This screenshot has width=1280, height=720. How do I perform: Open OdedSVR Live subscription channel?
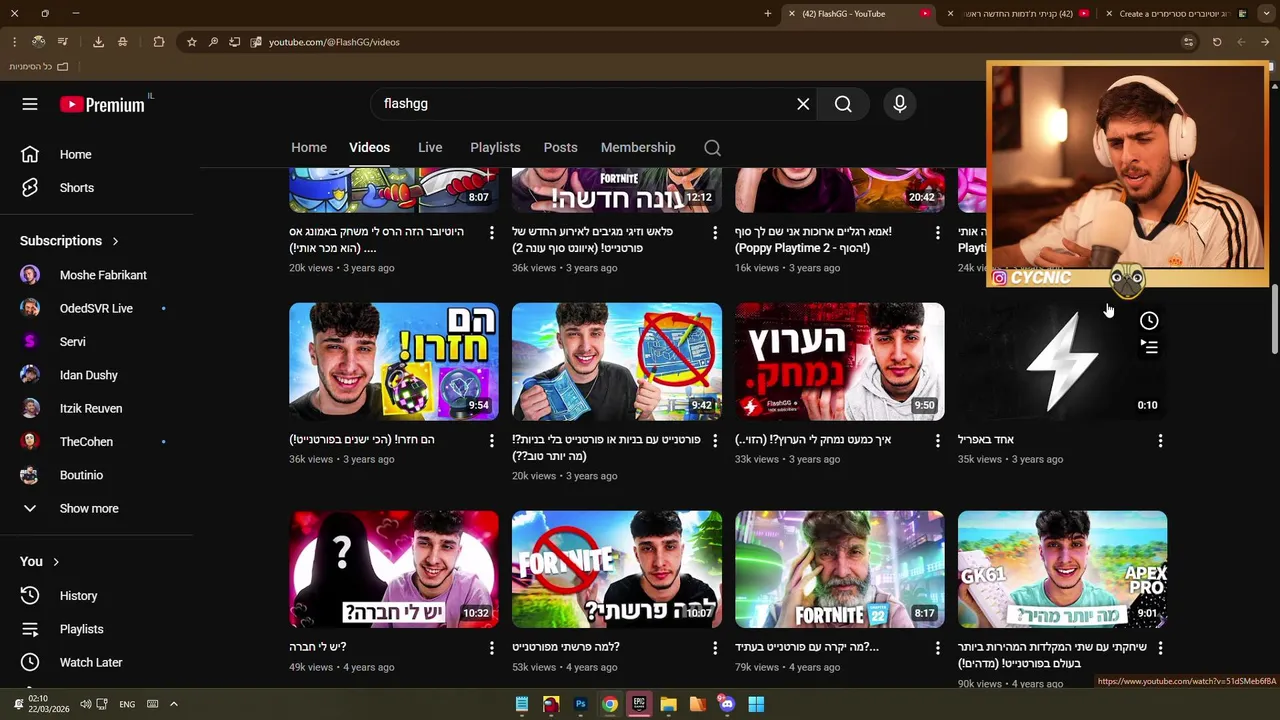click(96, 309)
